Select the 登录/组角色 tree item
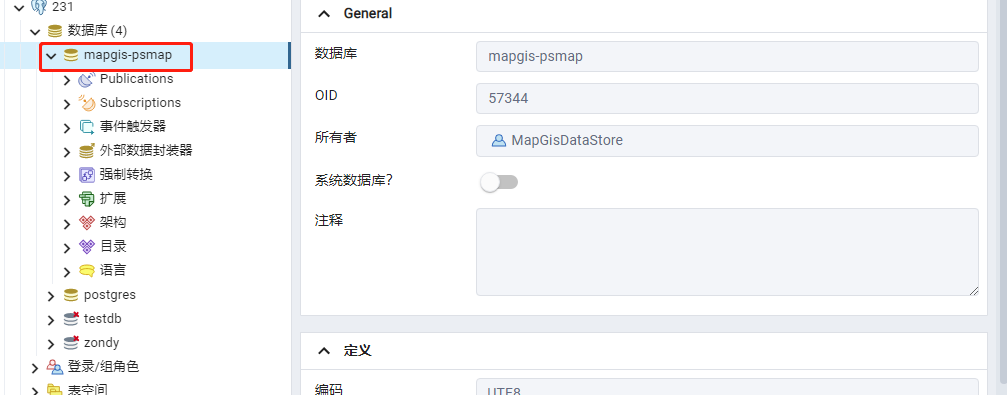Image resolution: width=1007 pixels, height=395 pixels. pyautogui.click(x=103, y=367)
